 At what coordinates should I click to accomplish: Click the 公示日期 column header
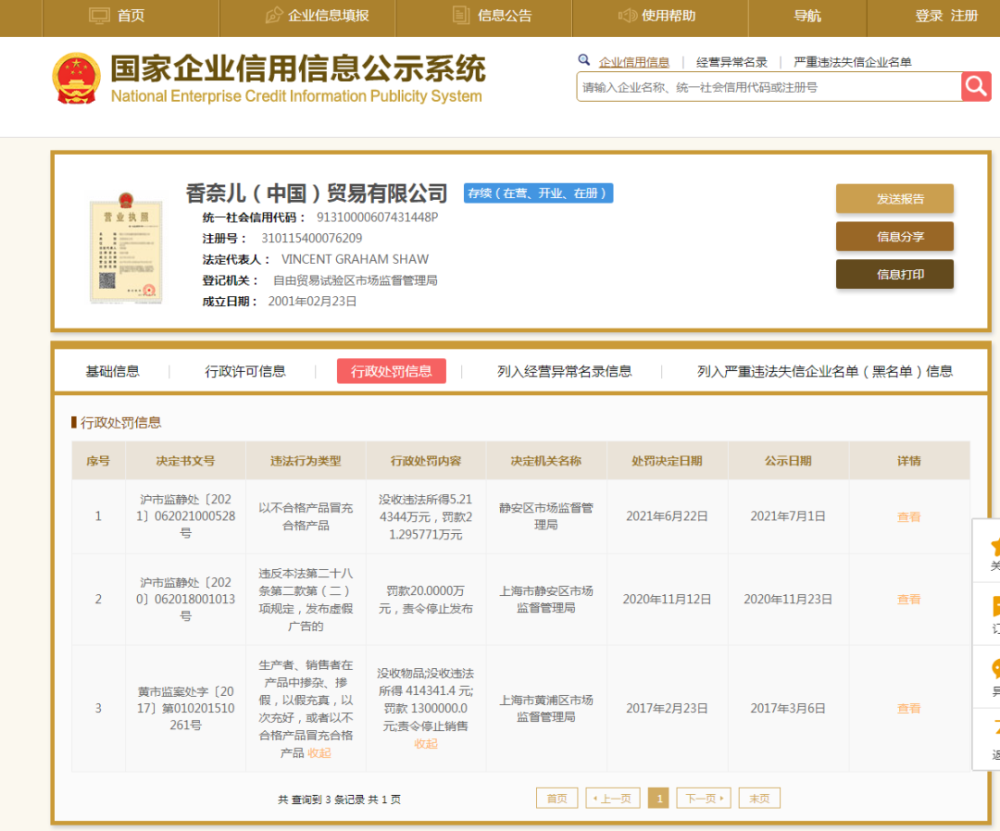click(788, 460)
